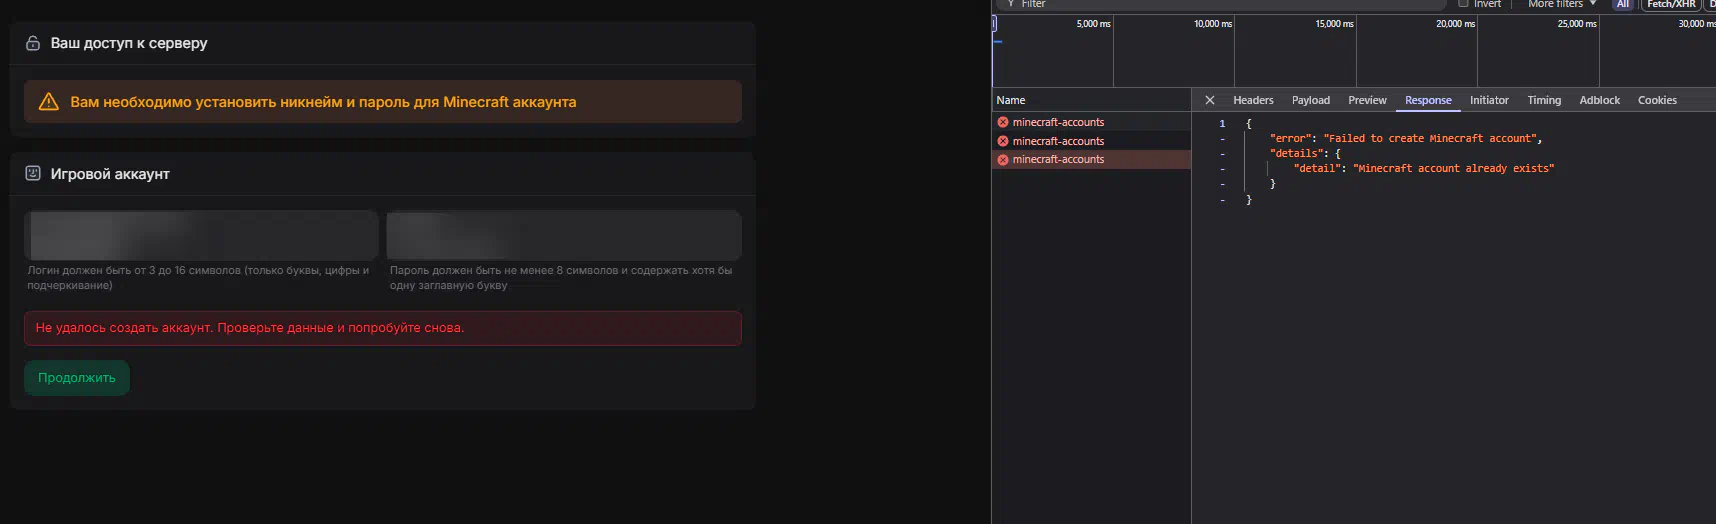The height and width of the screenshot is (524, 1716).
Task: Click the red error icon of first minecraft-accounts request
Action: click(1003, 122)
